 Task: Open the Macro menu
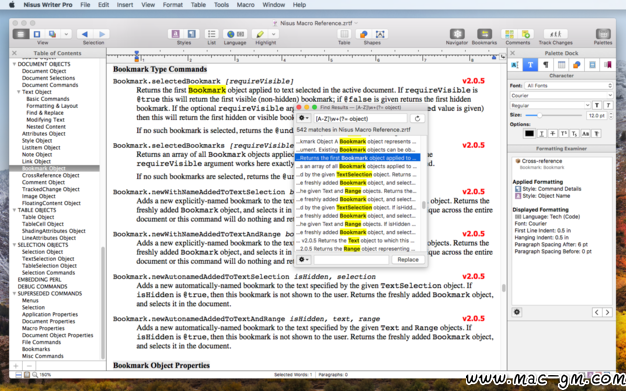click(x=245, y=5)
